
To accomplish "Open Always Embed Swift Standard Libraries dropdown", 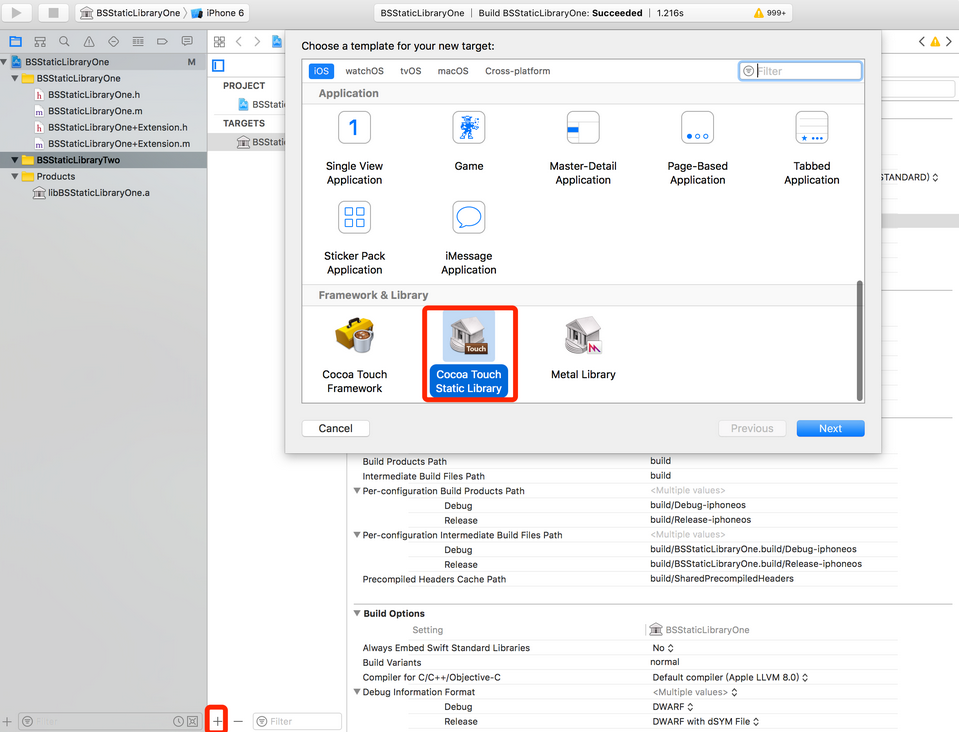I will [x=663, y=648].
